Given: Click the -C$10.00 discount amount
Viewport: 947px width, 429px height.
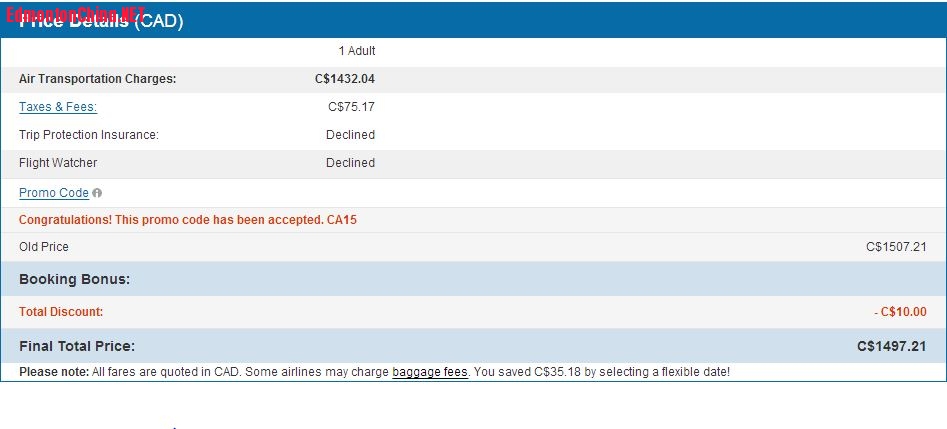Looking at the screenshot, I should (900, 312).
